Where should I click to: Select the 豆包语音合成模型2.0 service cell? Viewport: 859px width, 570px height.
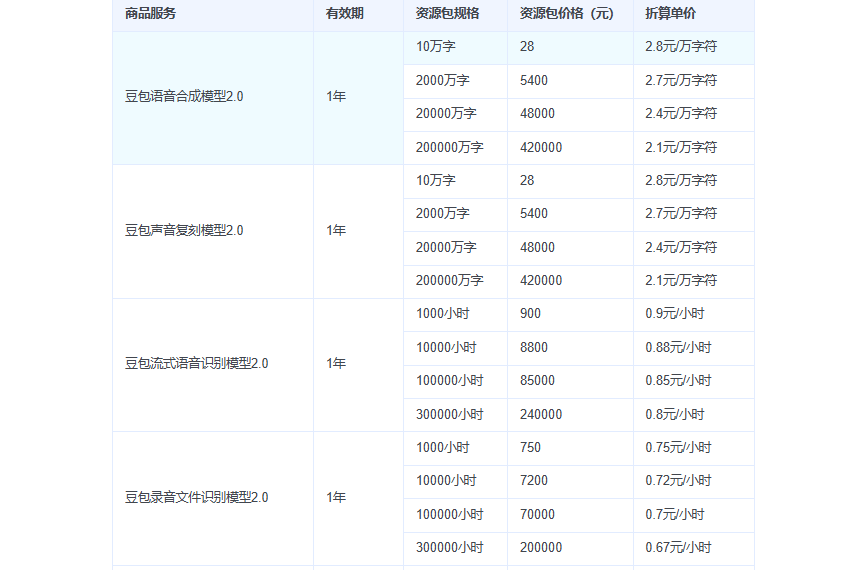pos(213,97)
